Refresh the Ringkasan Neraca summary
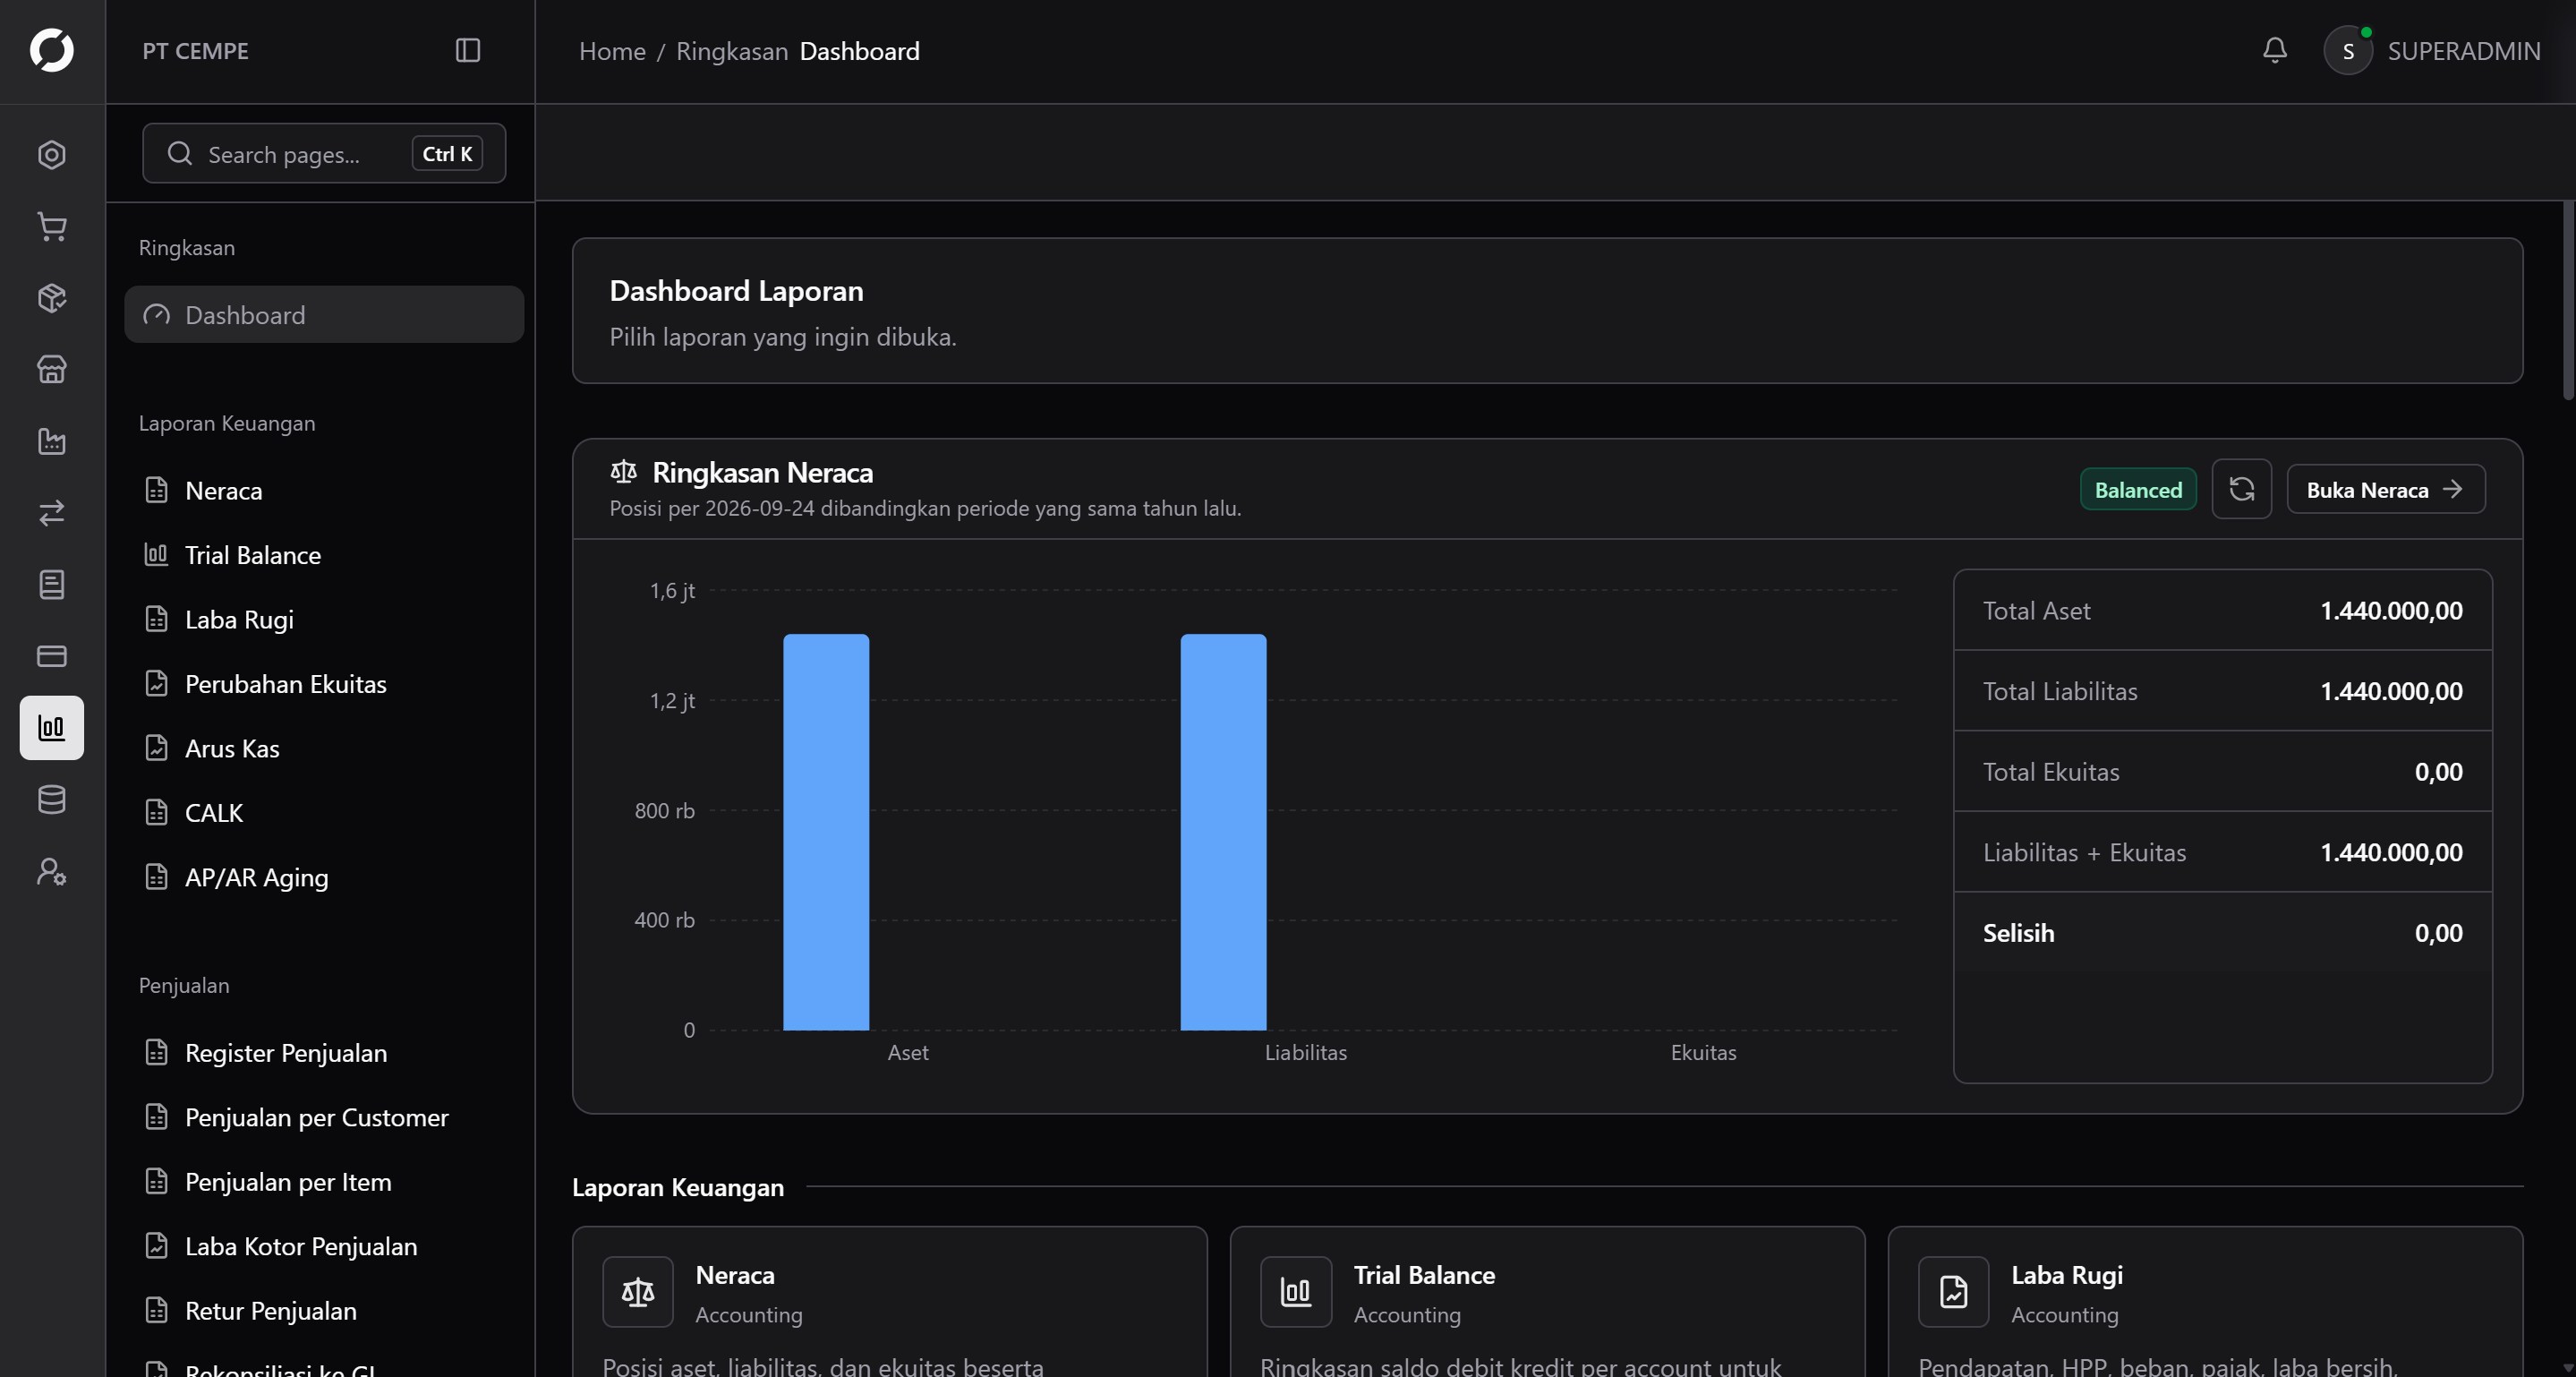Image resolution: width=2576 pixels, height=1377 pixels. click(2242, 489)
